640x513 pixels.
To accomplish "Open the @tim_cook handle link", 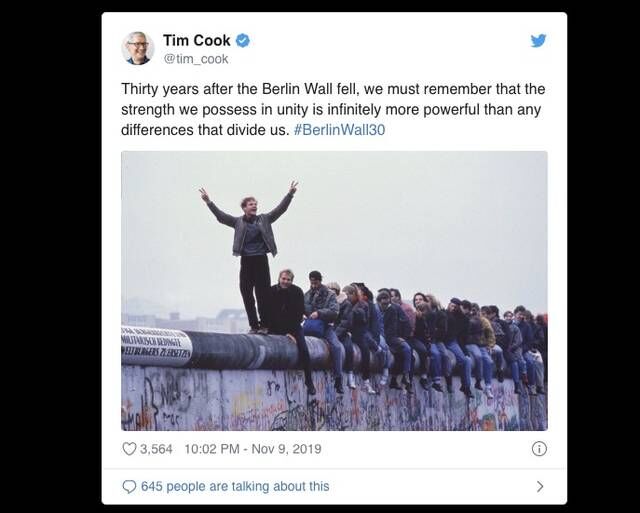I will [196, 59].
